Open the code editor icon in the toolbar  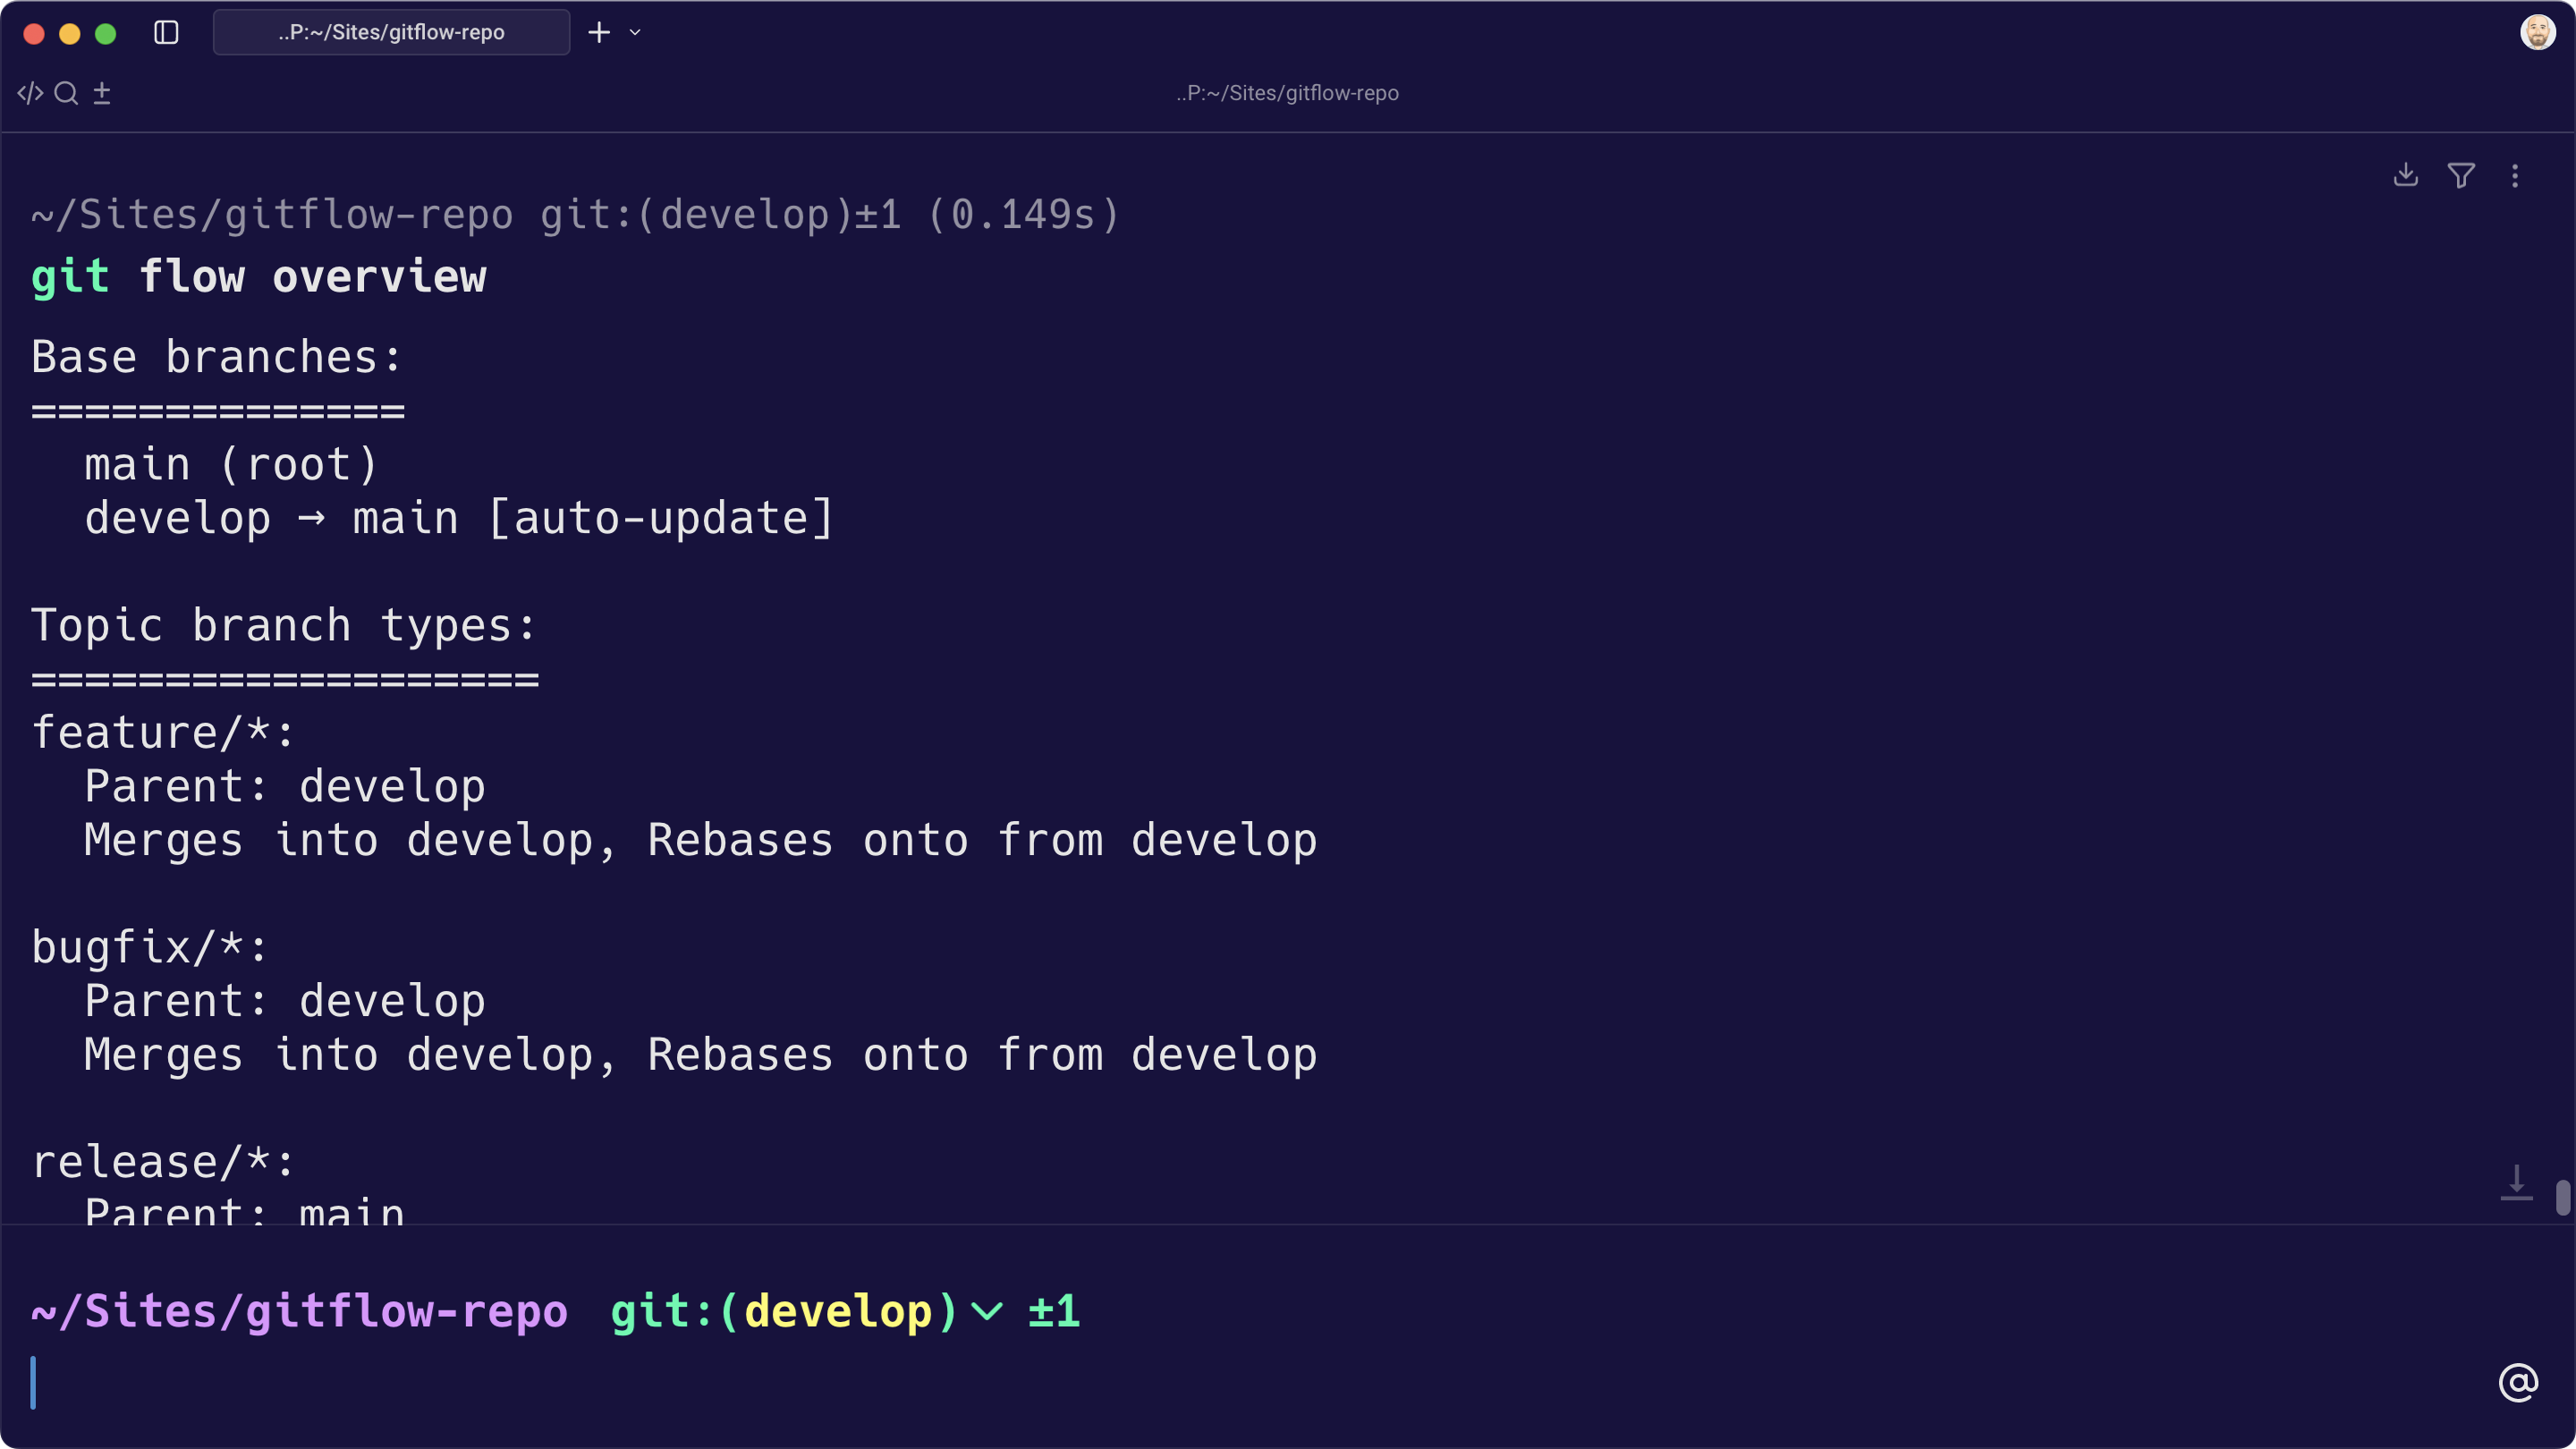(x=31, y=92)
